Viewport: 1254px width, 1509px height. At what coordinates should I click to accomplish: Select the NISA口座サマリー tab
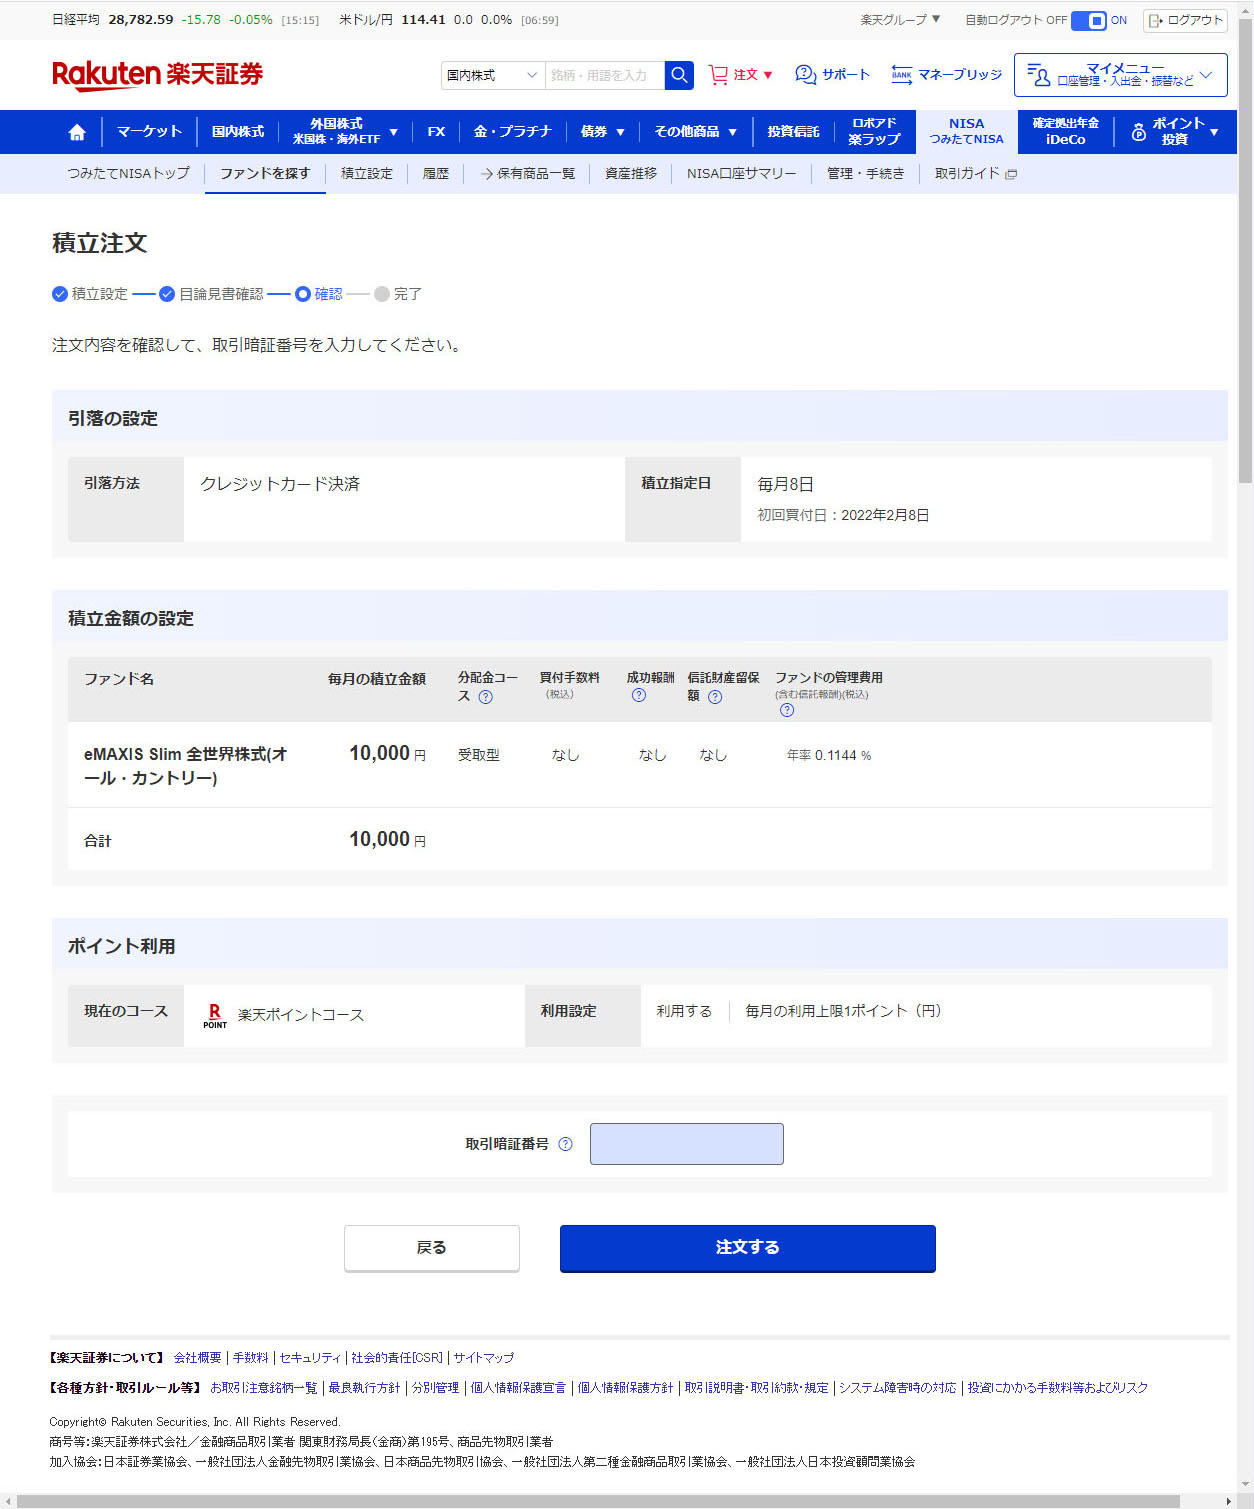(741, 174)
